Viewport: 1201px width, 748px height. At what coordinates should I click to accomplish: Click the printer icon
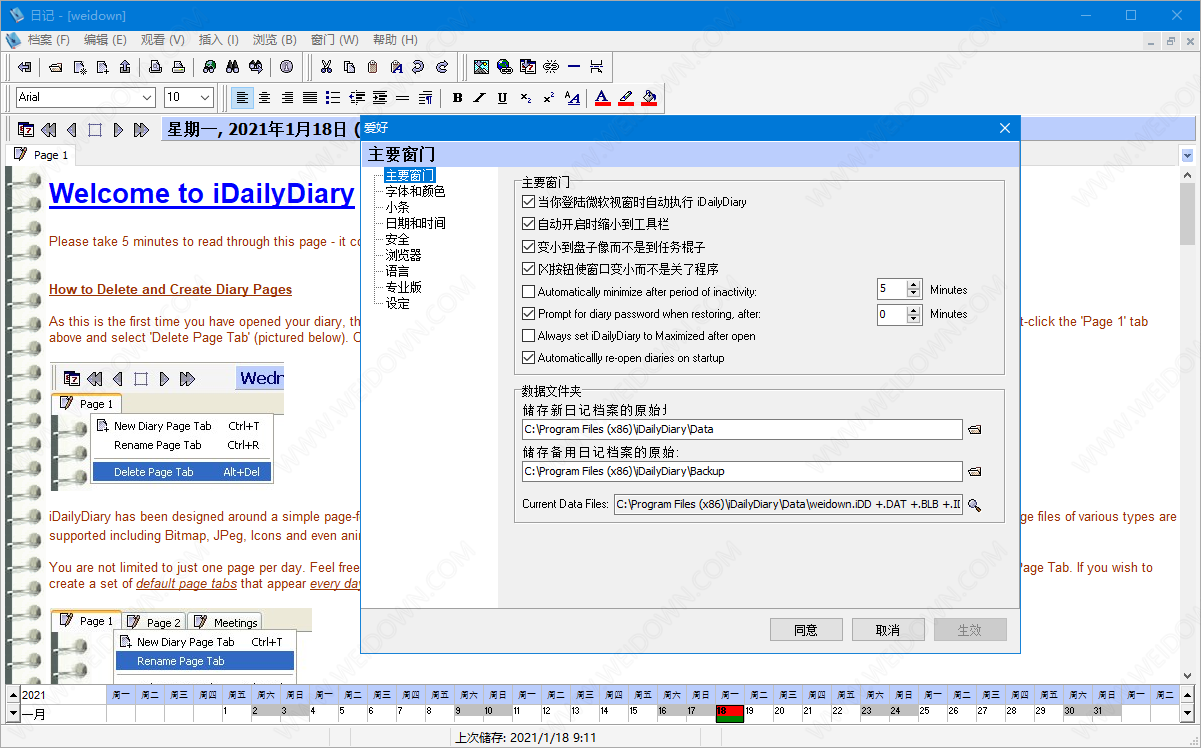(178, 67)
